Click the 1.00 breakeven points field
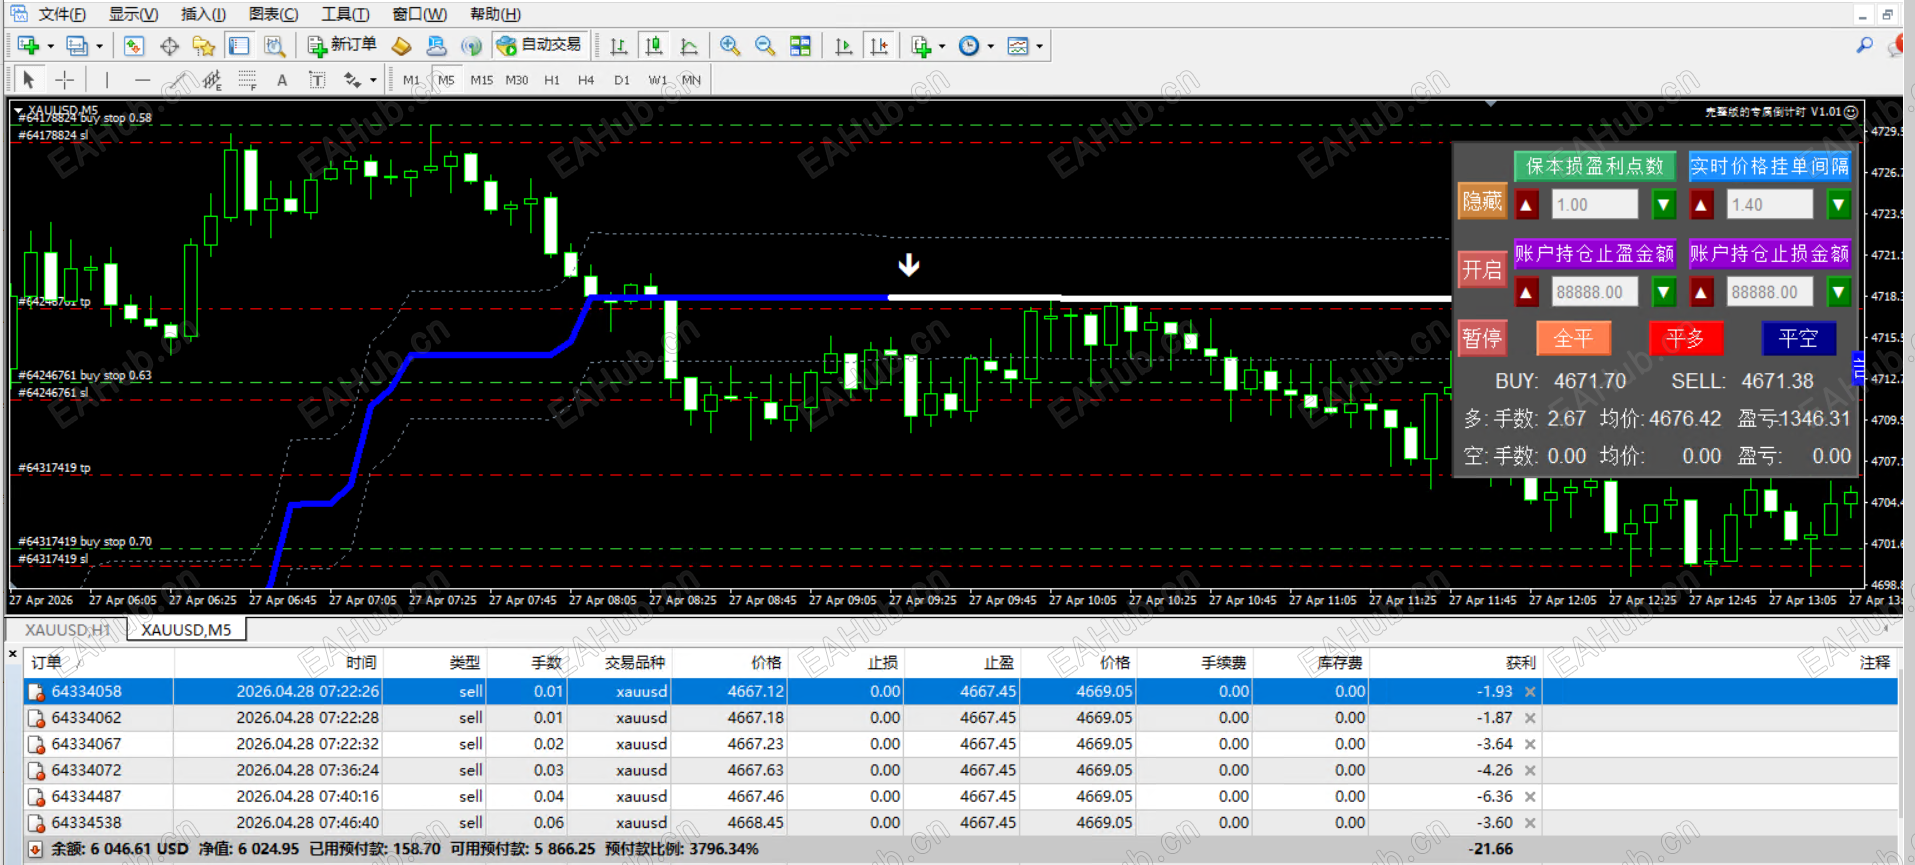Image resolution: width=1915 pixels, height=865 pixels. pos(1595,205)
